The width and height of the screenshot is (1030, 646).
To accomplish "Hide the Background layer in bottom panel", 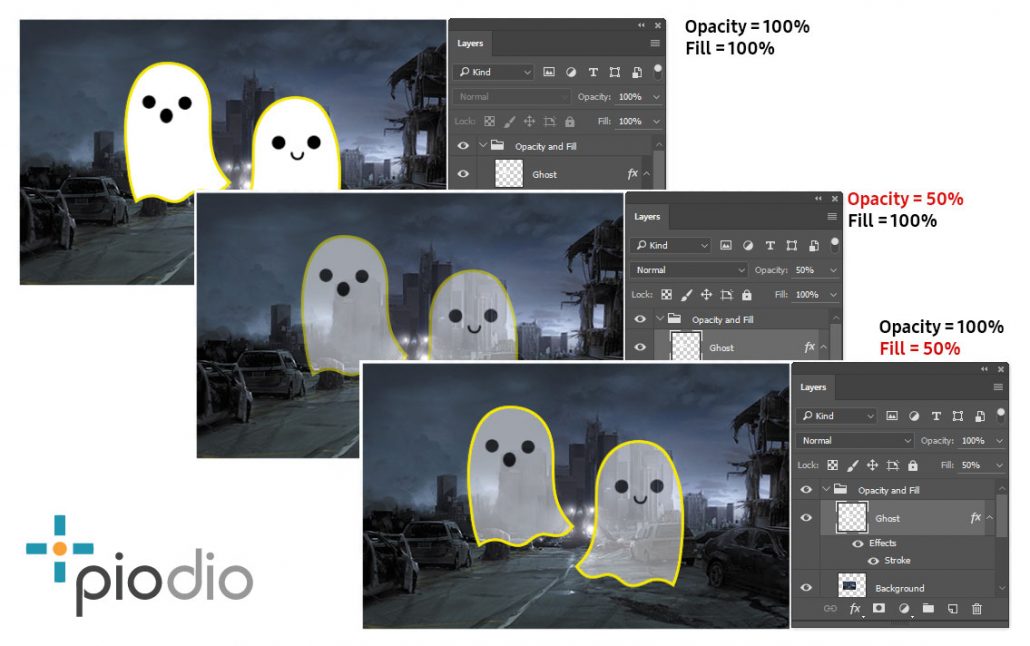I will [x=806, y=588].
